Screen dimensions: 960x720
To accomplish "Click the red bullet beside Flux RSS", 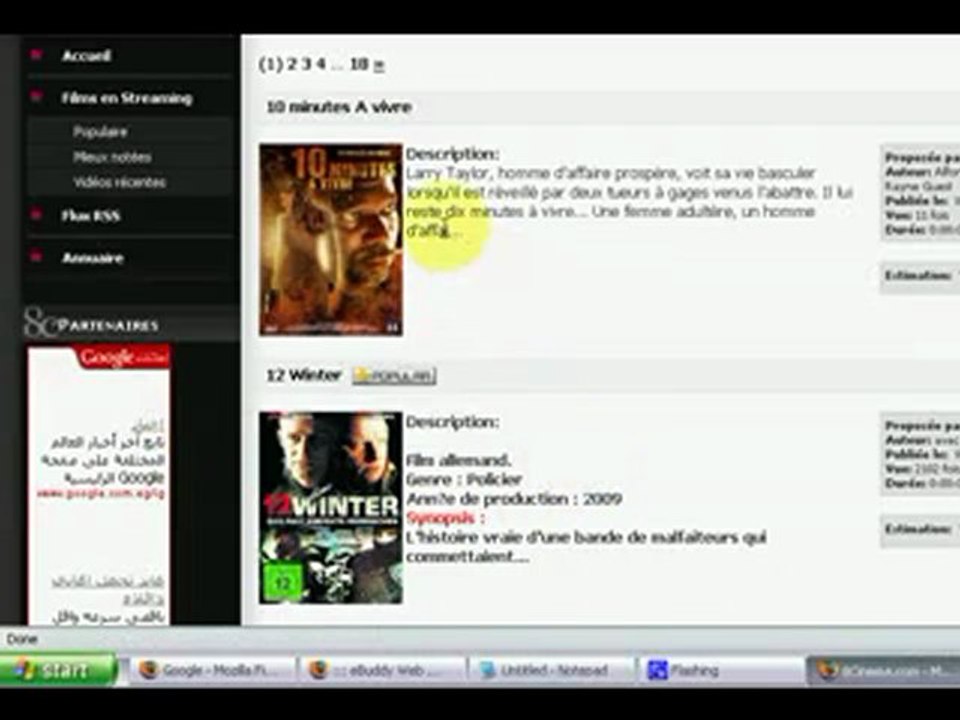I will 36,214.
